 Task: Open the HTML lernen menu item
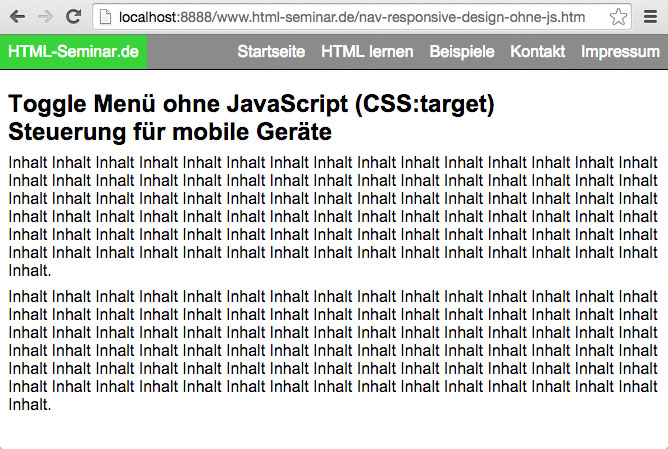pos(367,52)
